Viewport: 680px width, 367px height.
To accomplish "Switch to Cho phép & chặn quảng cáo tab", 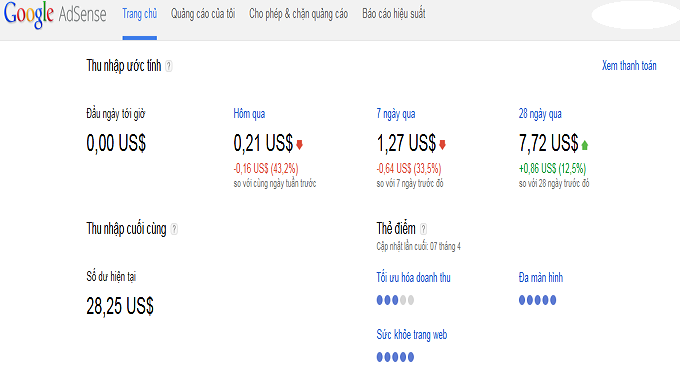I will point(298,14).
